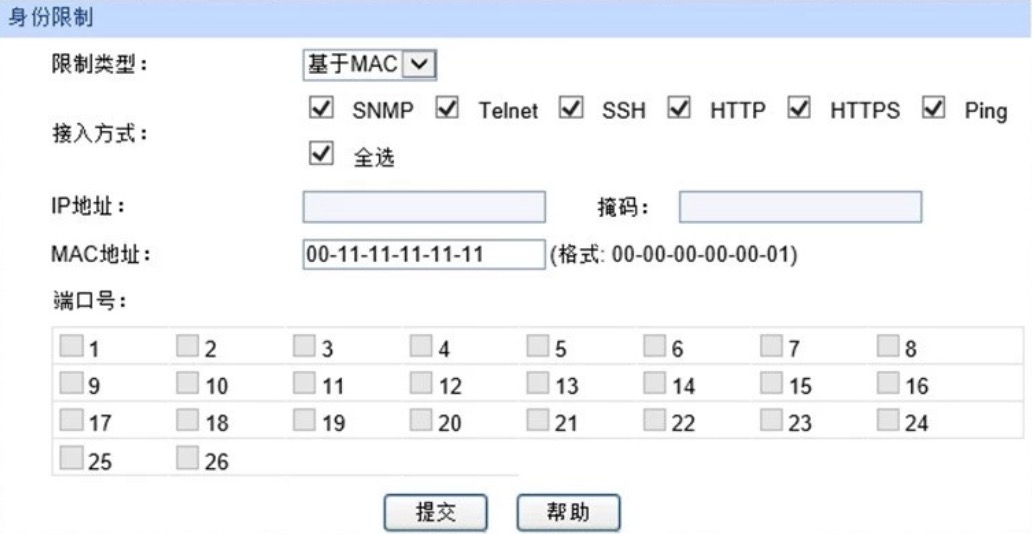Screen dimensions: 1032x534
Task: Enable port 12 checkbox
Action: pos(419,381)
